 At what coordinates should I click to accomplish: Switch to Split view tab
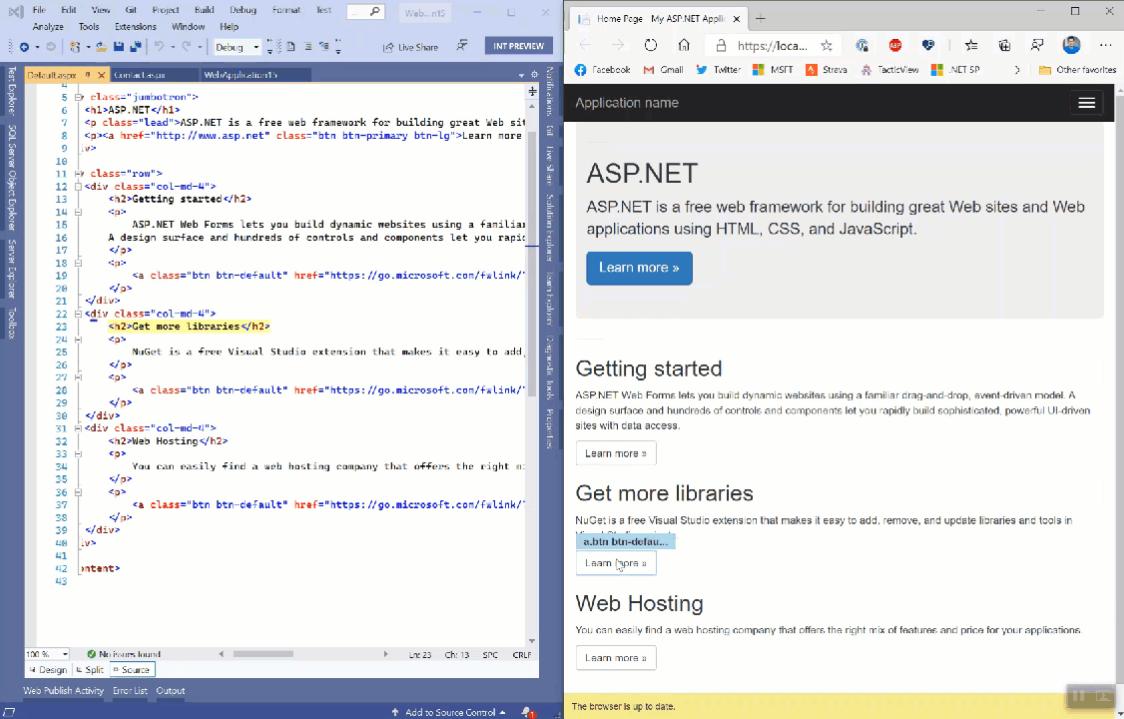coord(90,670)
